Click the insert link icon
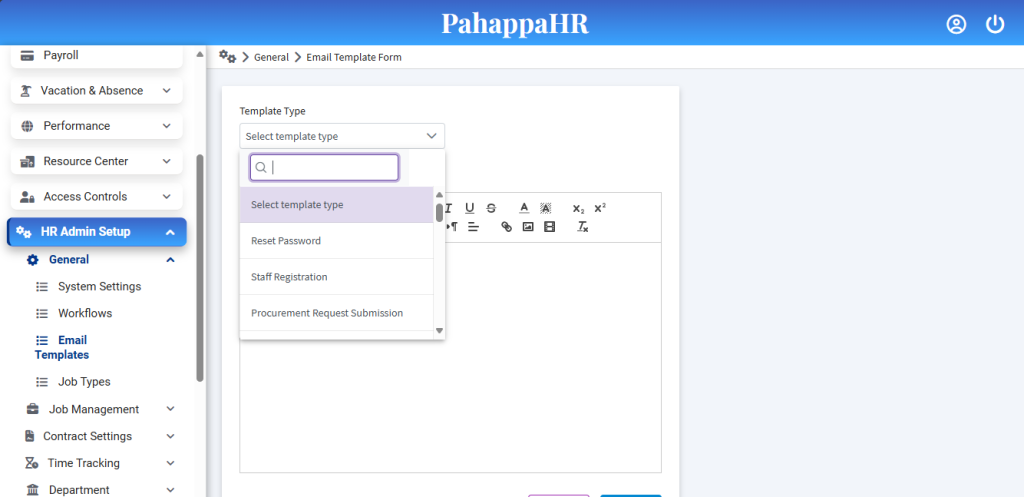Image resolution: width=1024 pixels, height=497 pixels. click(x=506, y=227)
